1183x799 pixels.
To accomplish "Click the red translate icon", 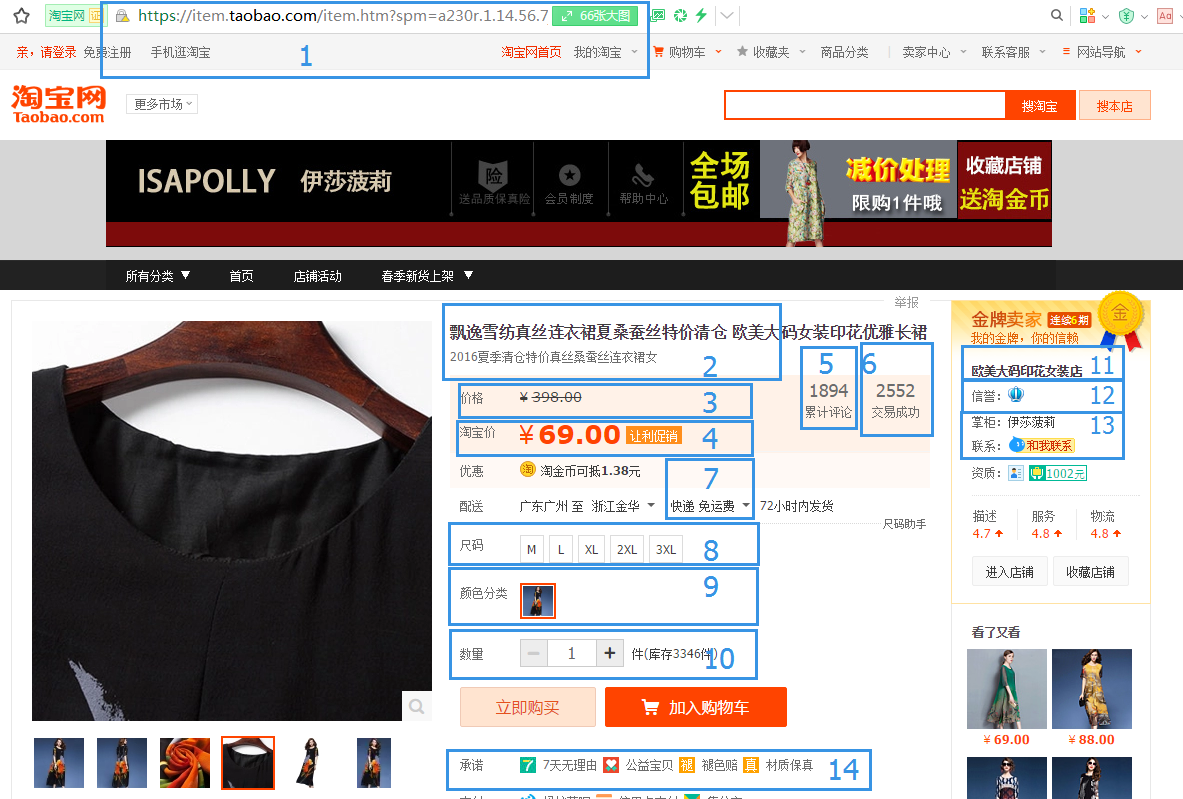I will [x=1166, y=15].
